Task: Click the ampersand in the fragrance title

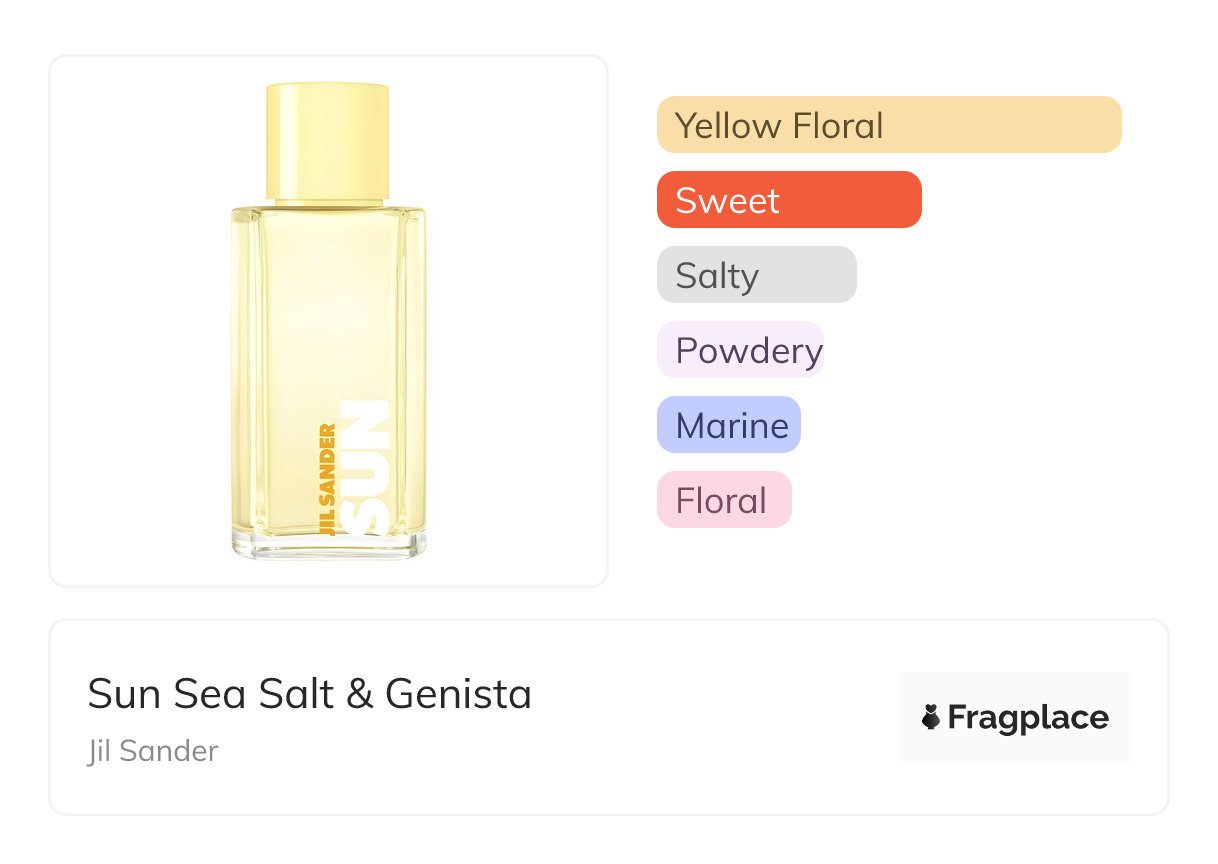Action: point(359,694)
